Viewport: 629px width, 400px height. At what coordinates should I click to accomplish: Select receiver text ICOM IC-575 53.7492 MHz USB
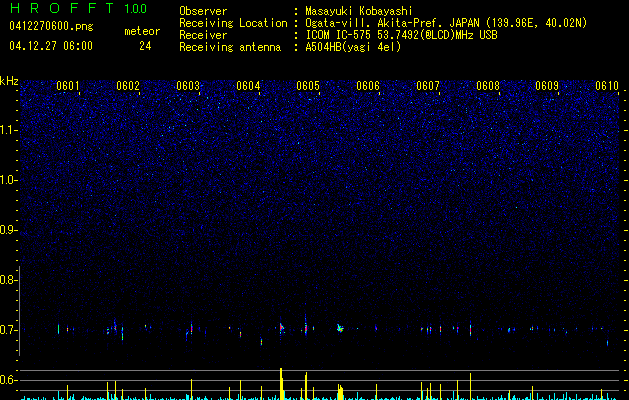point(401,35)
